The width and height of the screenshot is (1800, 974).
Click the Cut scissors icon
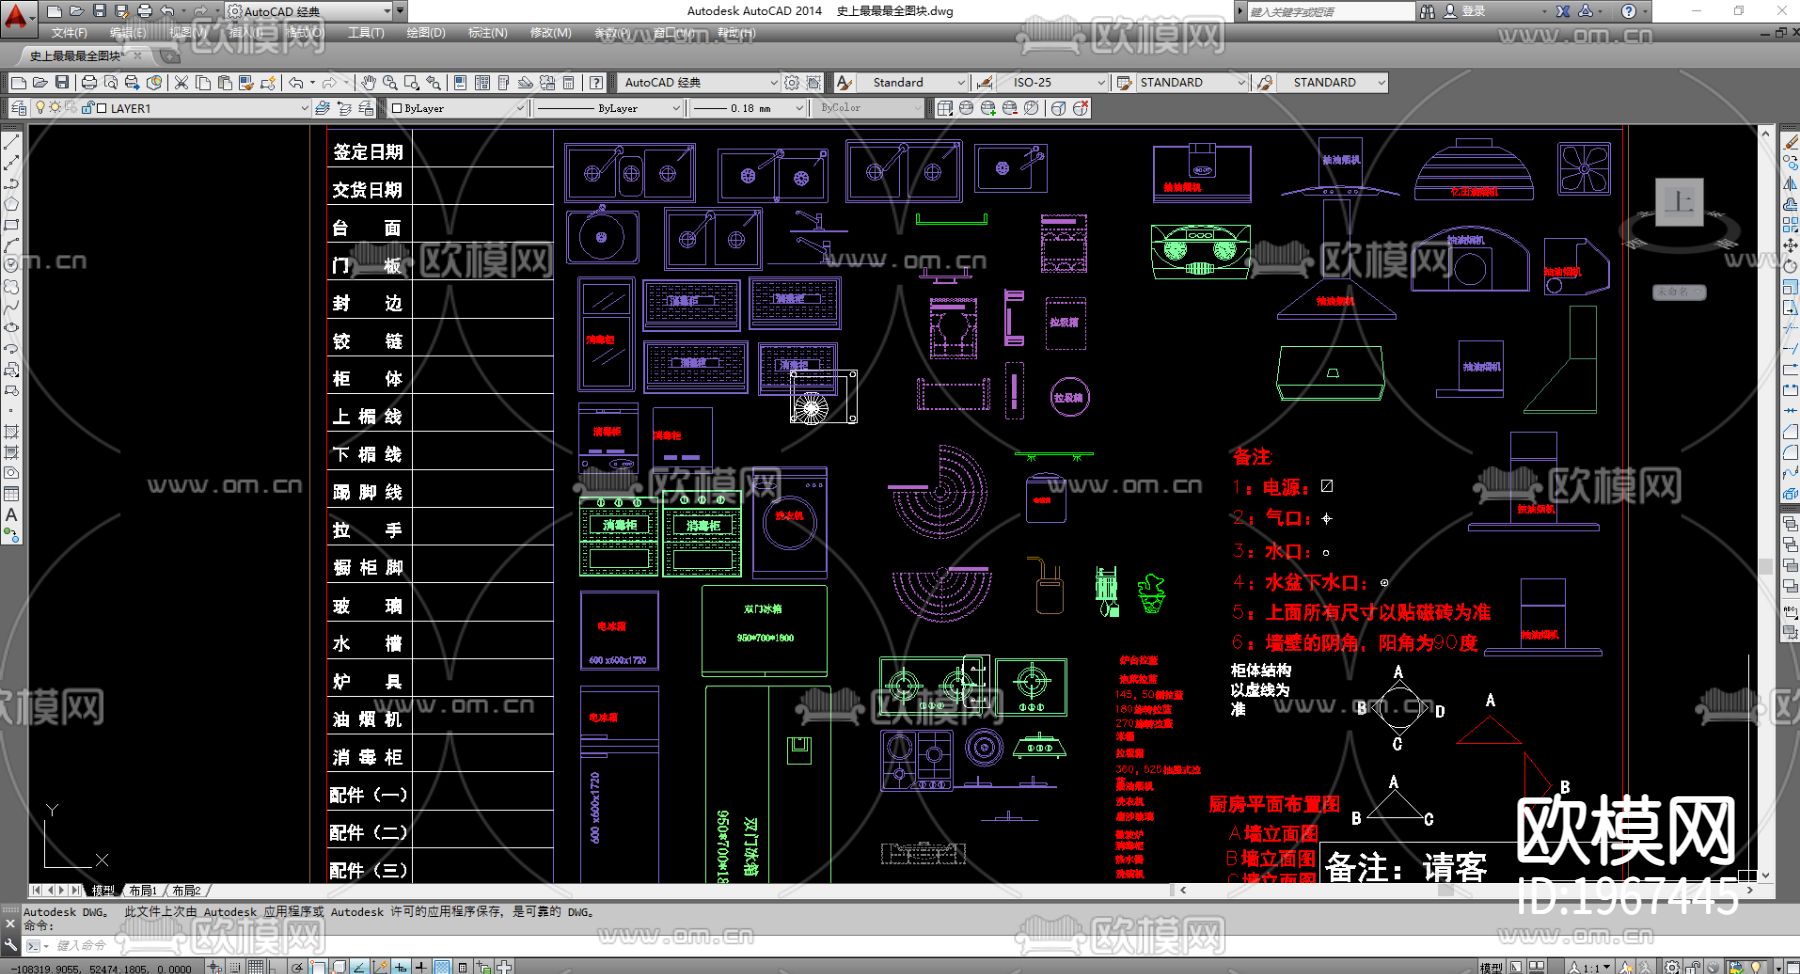(181, 82)
